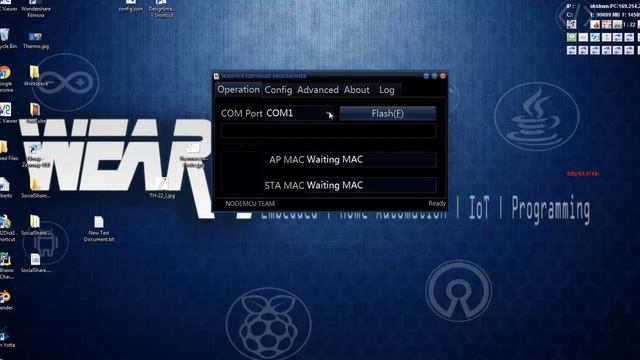This screenshot has height=360, width=640.
Task: Select the Blender desktop icon
Action: 5,300
